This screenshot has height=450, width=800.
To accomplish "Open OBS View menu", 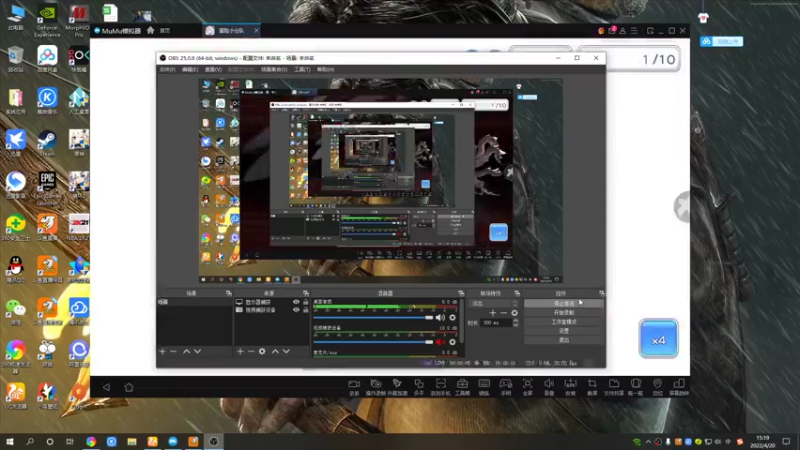I will pyautogui.click(x=213, y=69).
